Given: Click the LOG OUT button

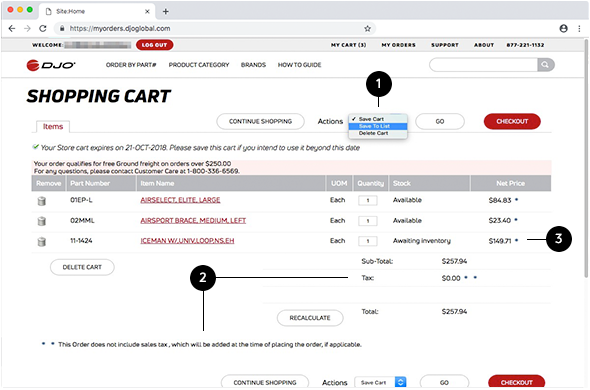Looking at the screenshot, I should 154,45.
